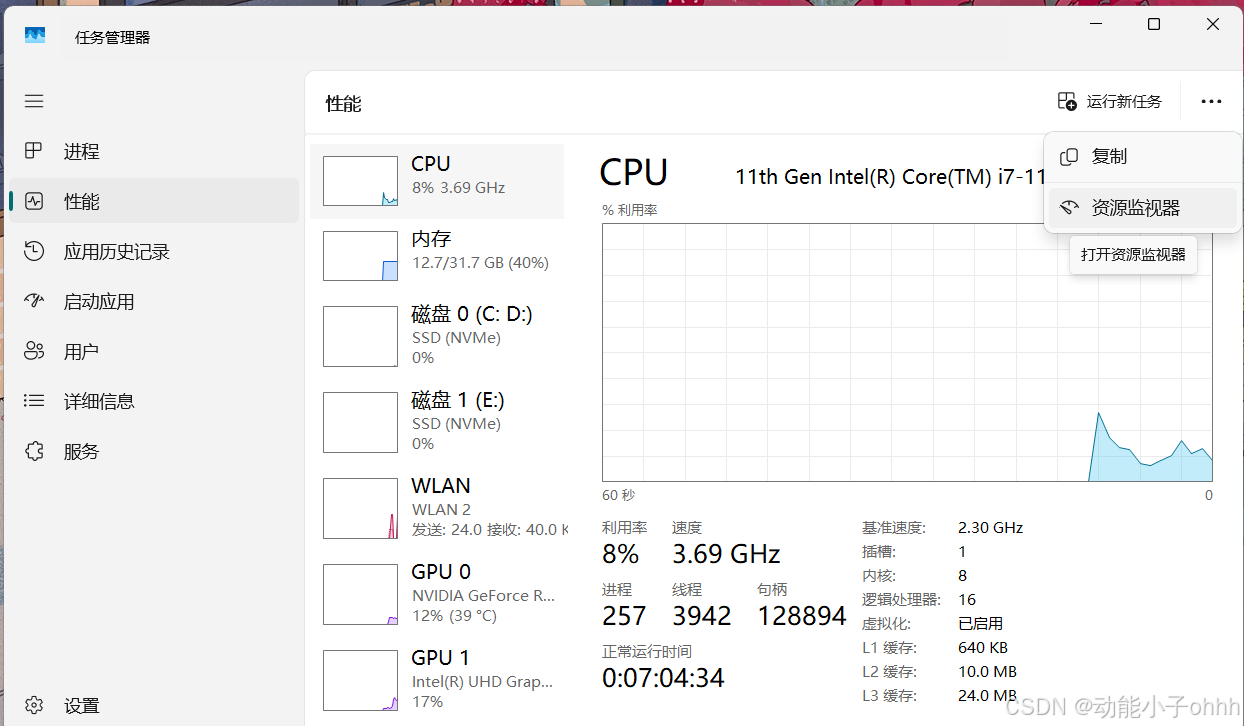
Task: Click 磁盘 0 (C: D:) entry title
Action: (x=472, y=314)
